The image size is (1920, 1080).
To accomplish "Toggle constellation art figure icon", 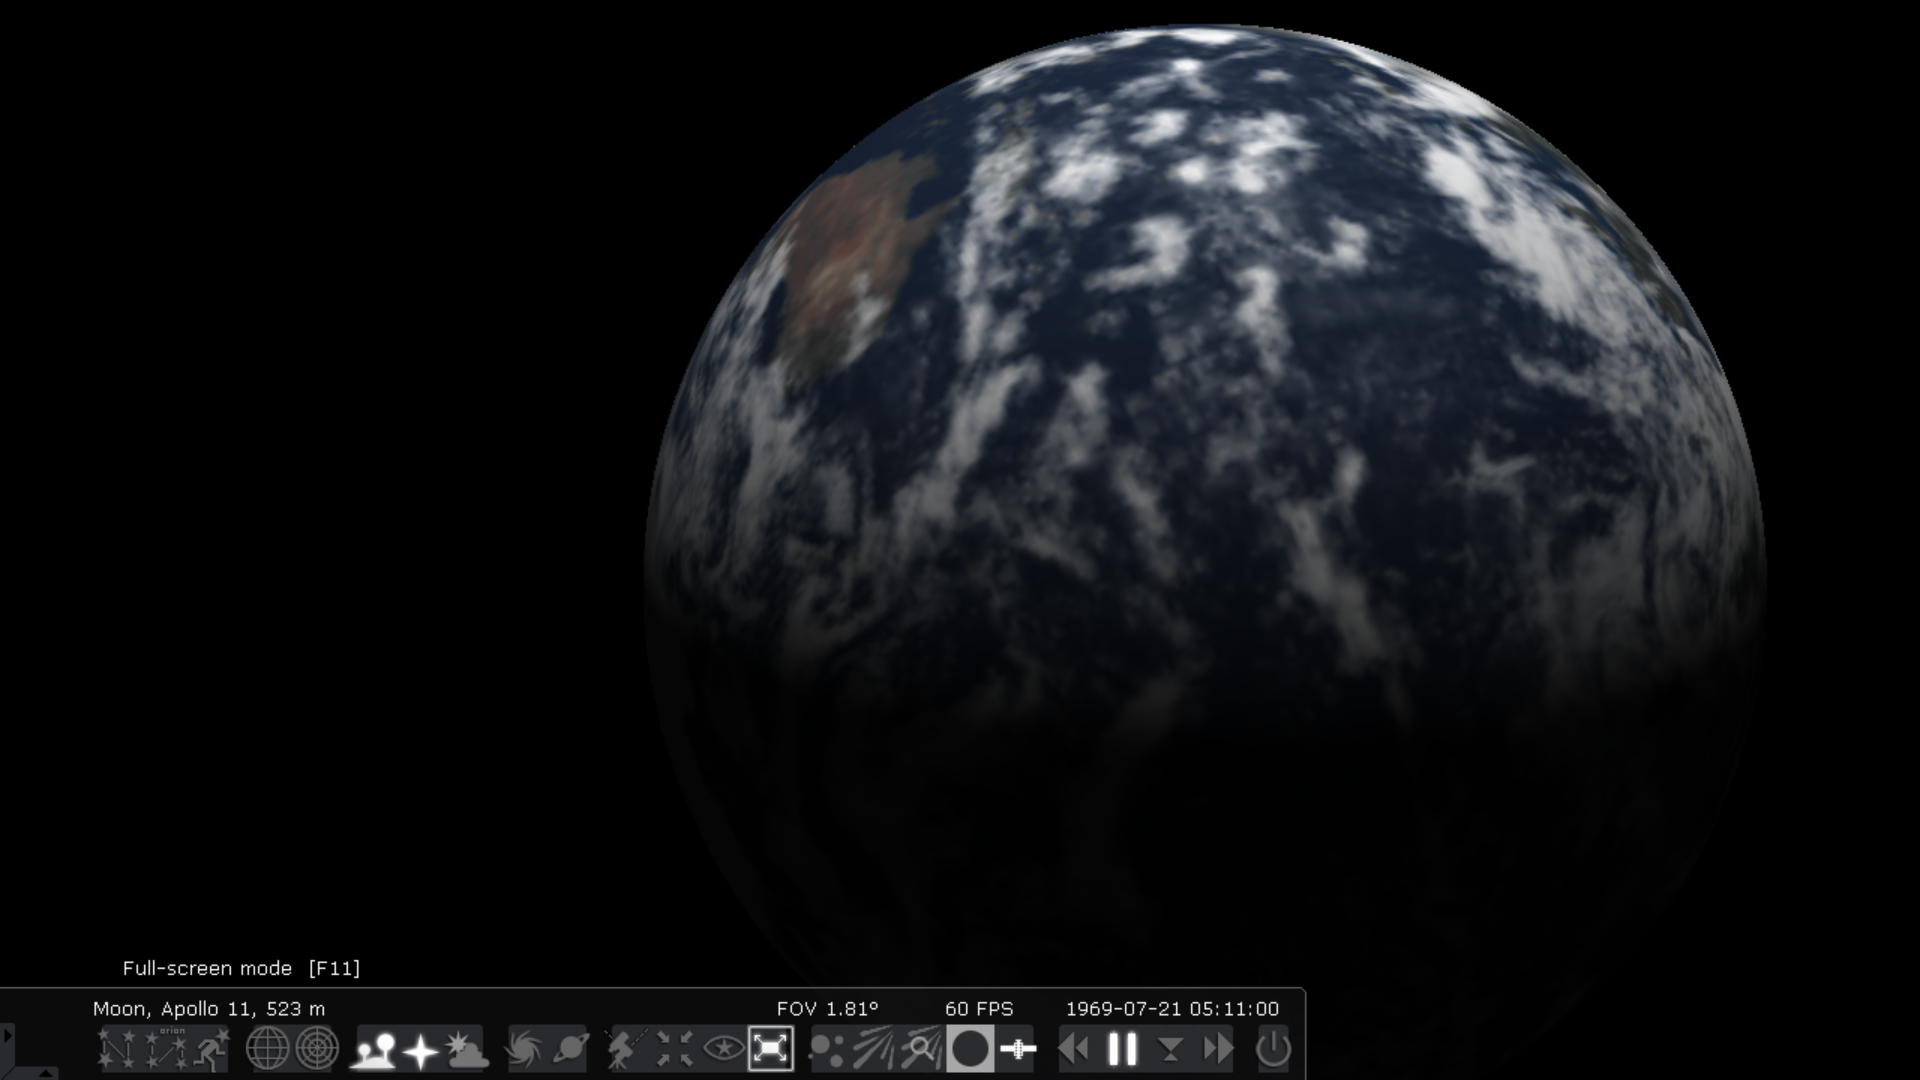I will coord(212,1049).
